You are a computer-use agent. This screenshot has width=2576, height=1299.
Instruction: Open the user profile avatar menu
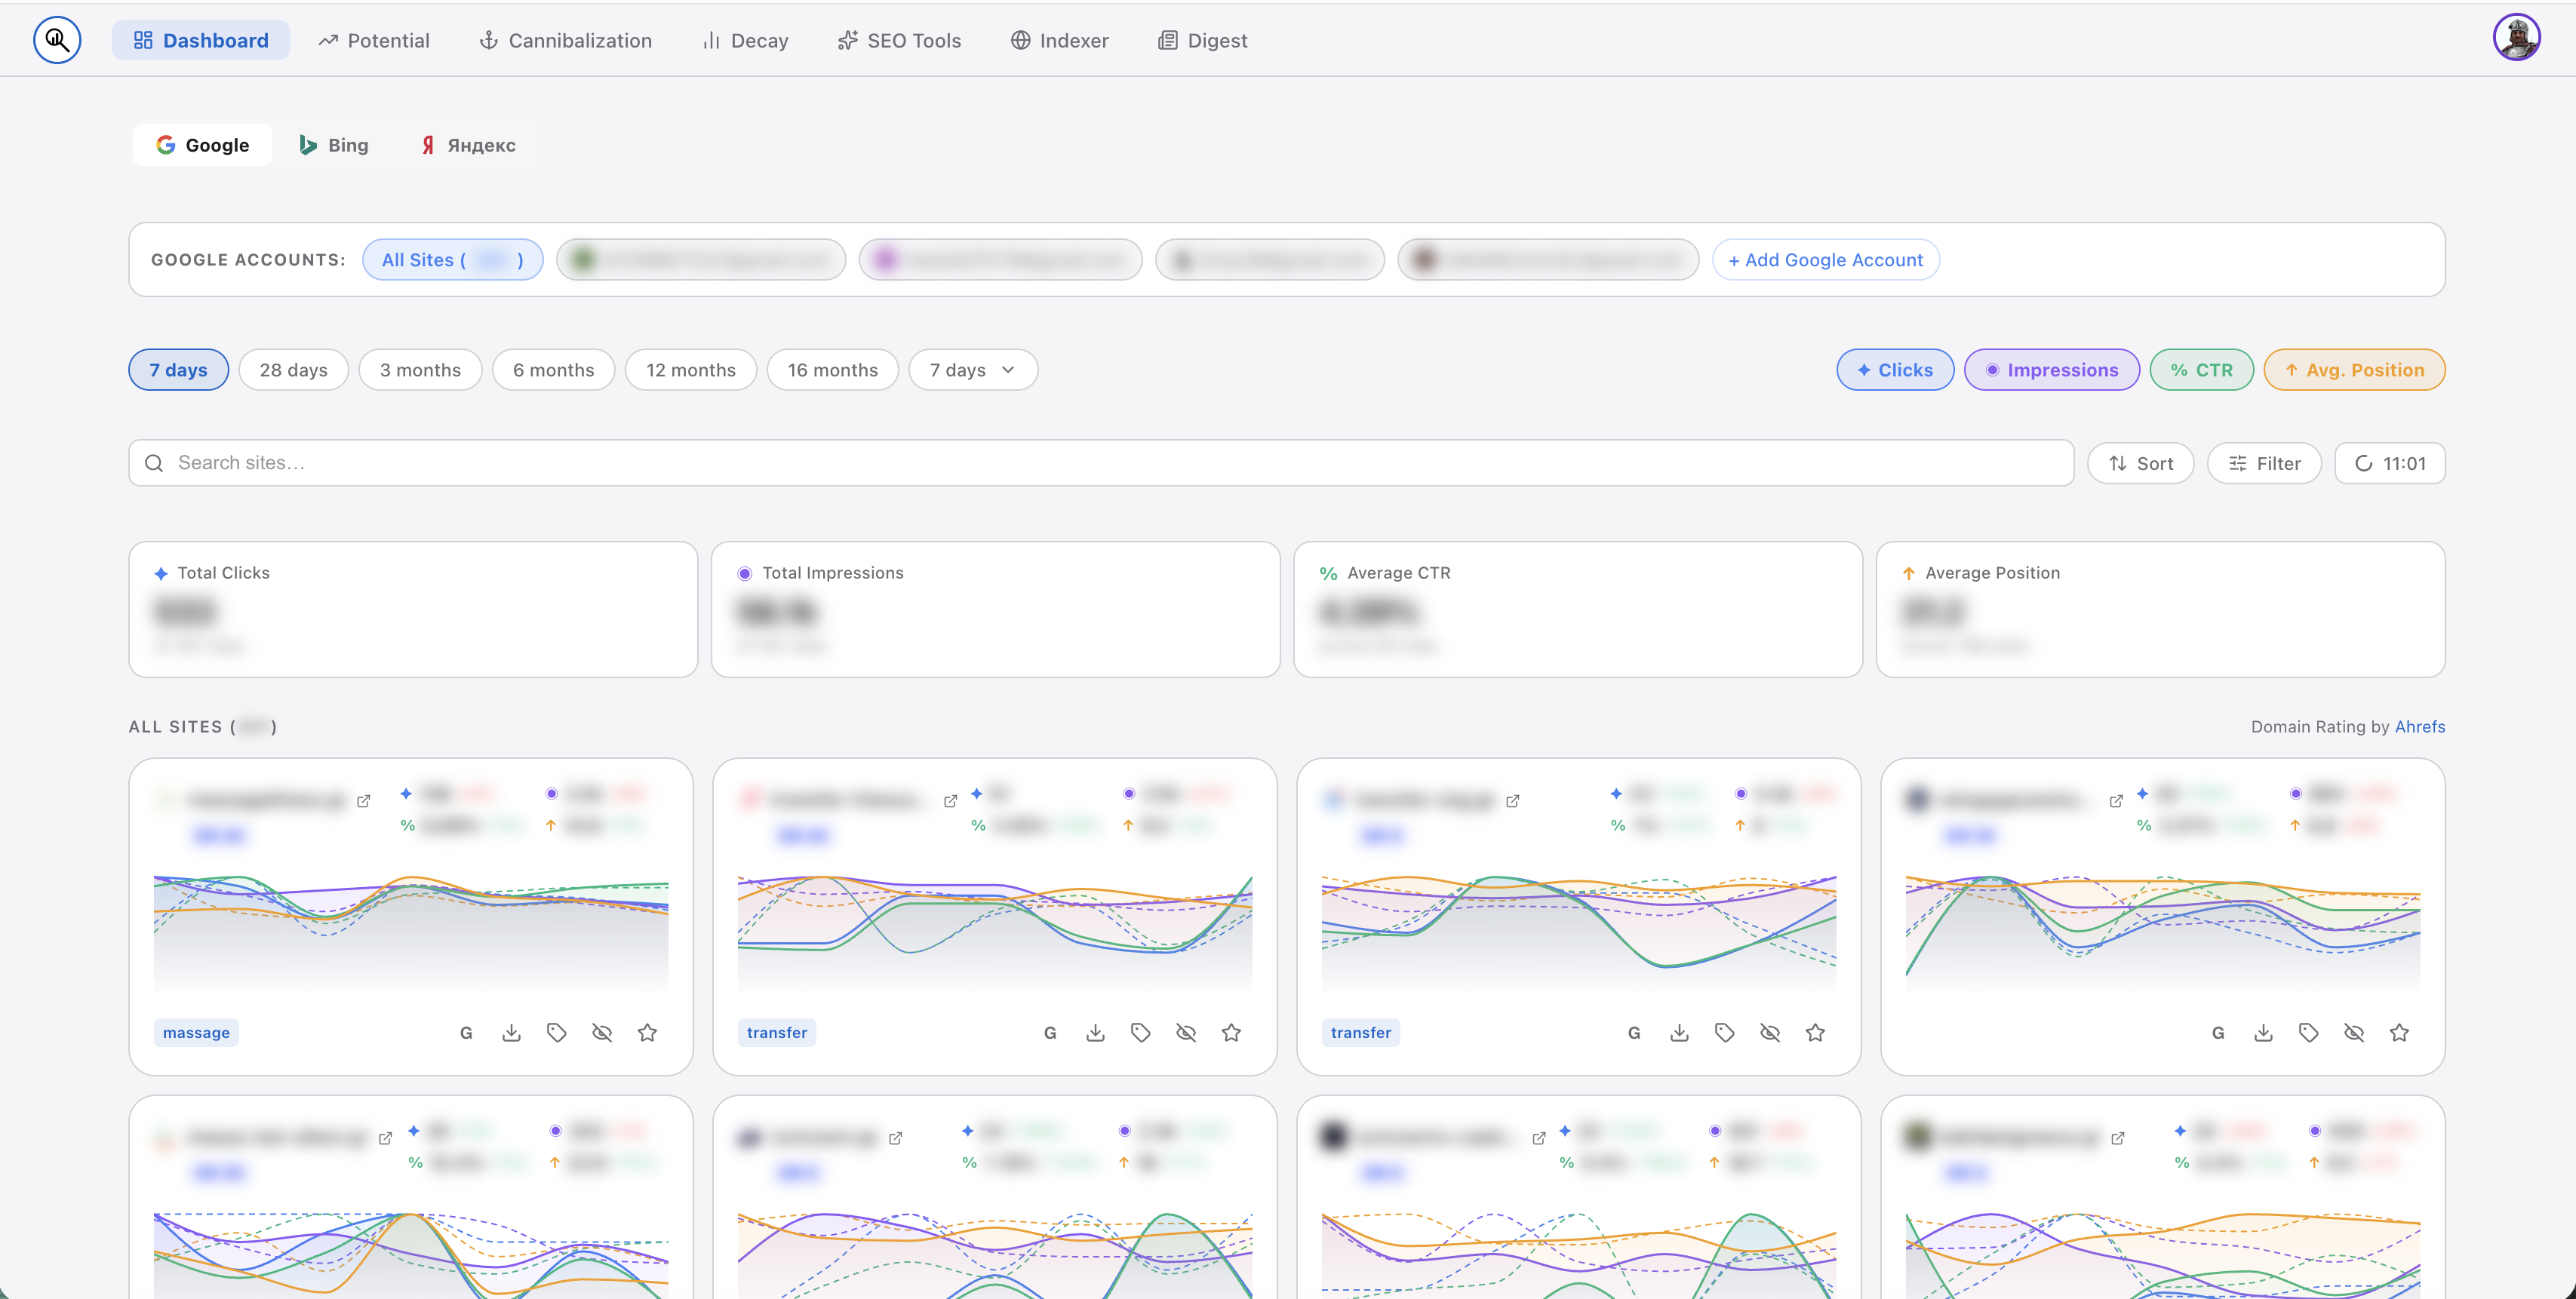(x=2516, y=38)
